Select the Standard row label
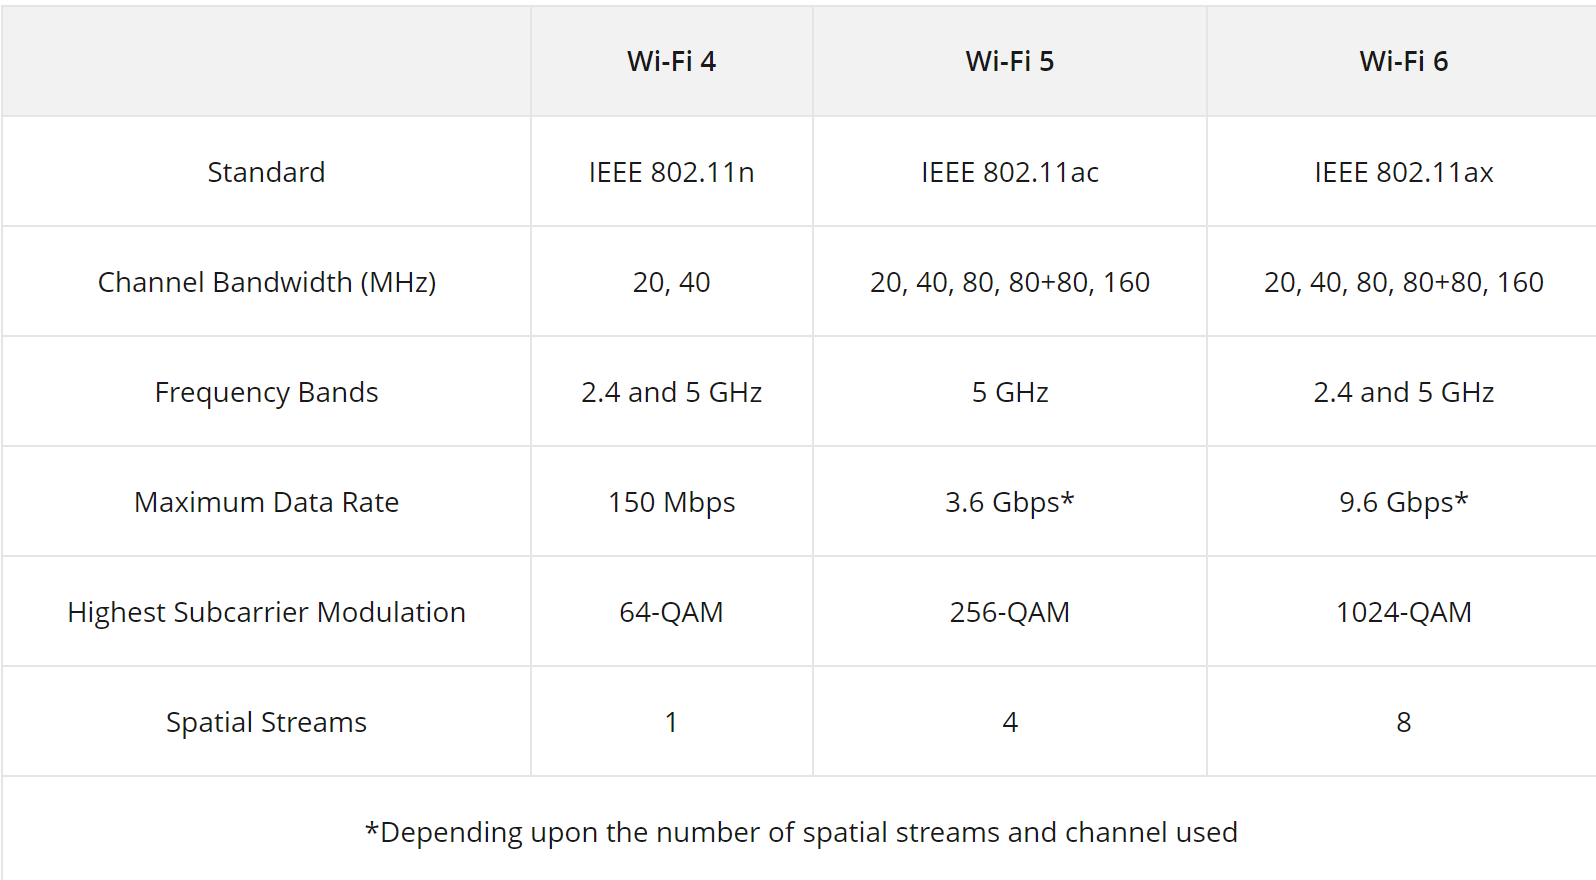Image resolution: width=1596 pixels, height=880 pixels. pyautogui.click(x=266, y=172)
